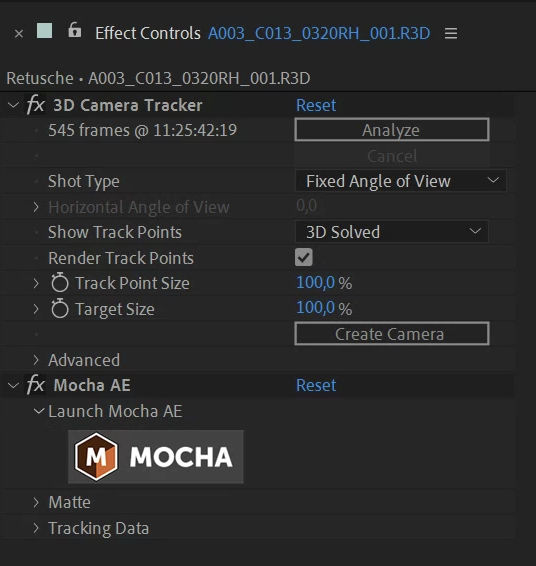Click the layer label color swatch
Viewport: 536px width, 566px height.
[x=44, y=31]
